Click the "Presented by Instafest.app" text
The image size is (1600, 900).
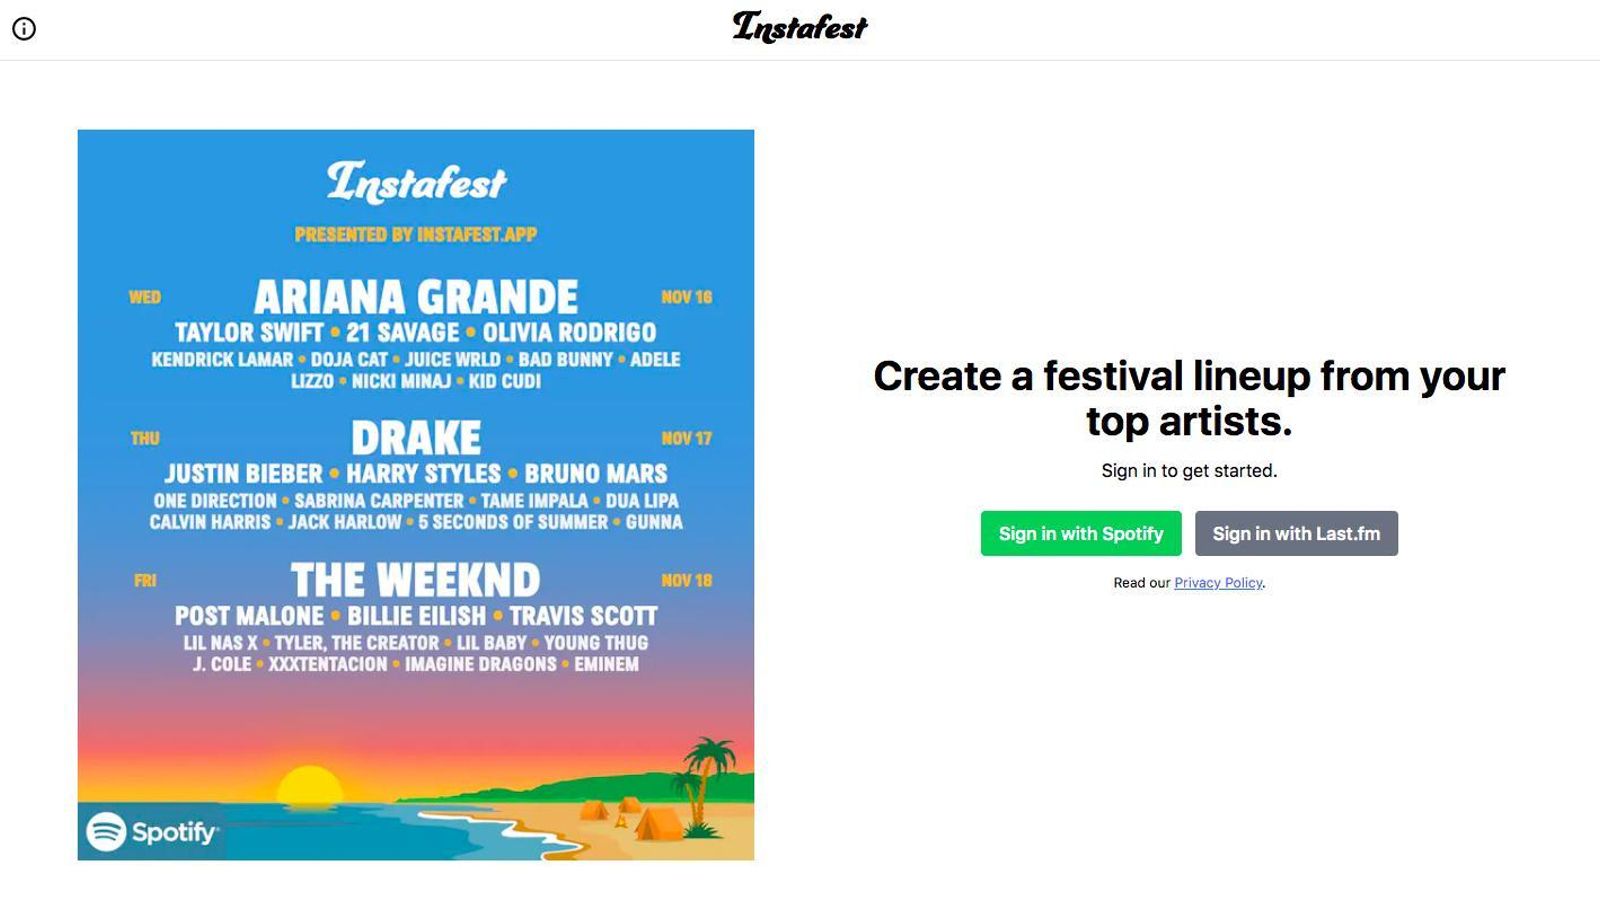click(416, 235)
